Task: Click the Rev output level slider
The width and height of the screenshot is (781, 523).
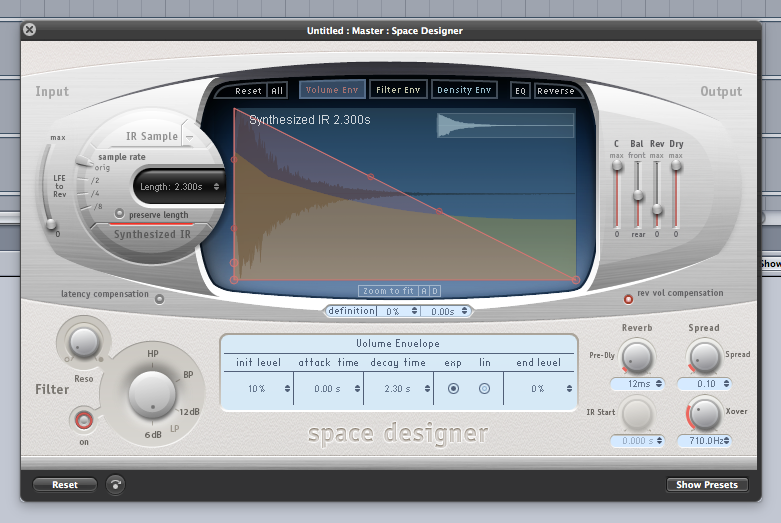Action: tap(657, 208)
